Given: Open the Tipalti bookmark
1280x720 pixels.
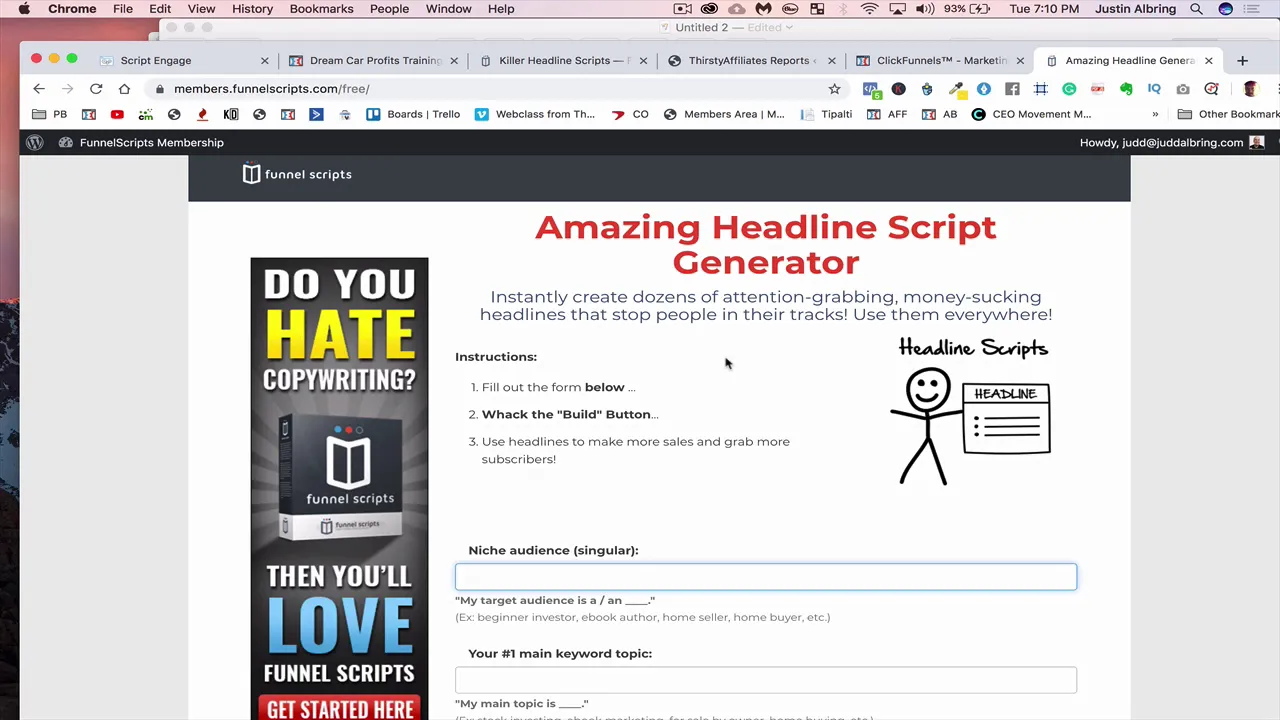Looking at the screenshot, I should 826,114.
